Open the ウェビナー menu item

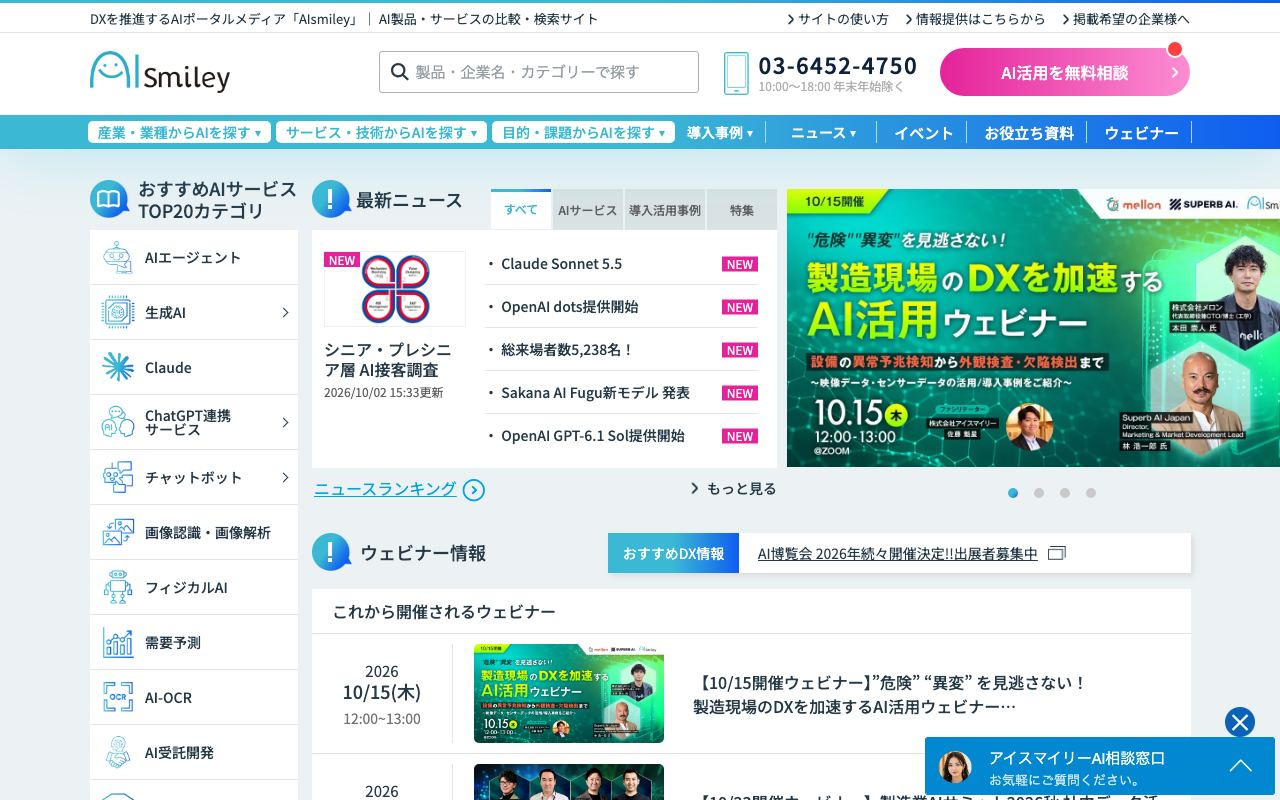[1141, 132]
